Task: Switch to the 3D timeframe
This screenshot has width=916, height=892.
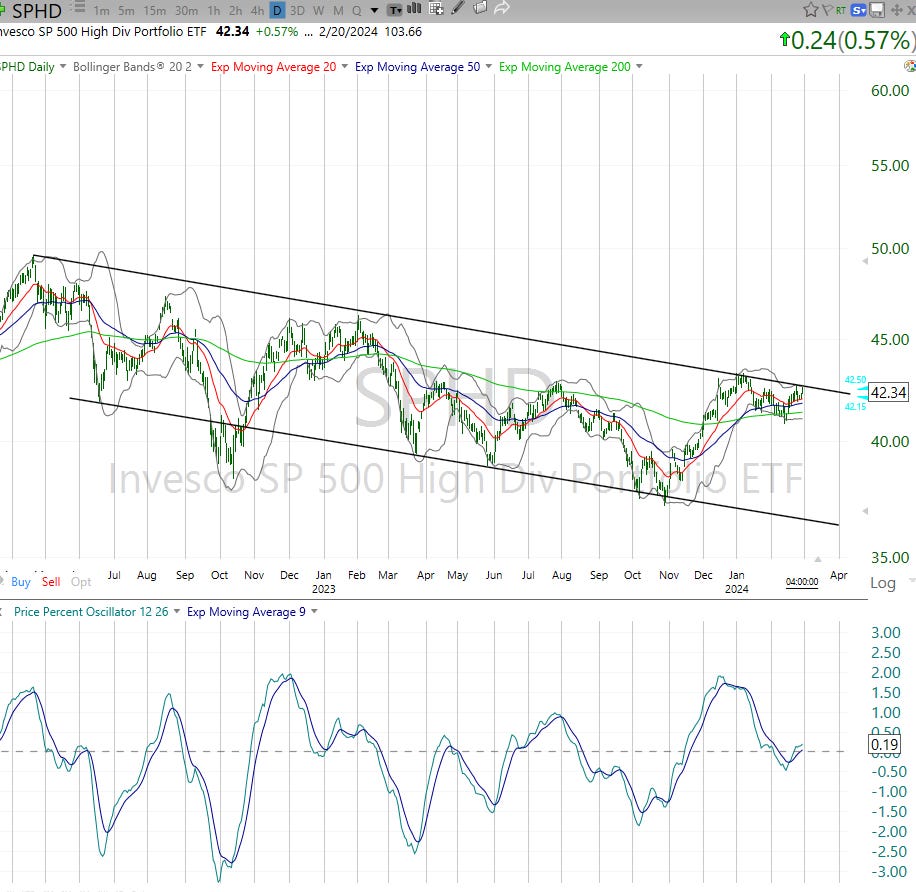Action: 297,11
